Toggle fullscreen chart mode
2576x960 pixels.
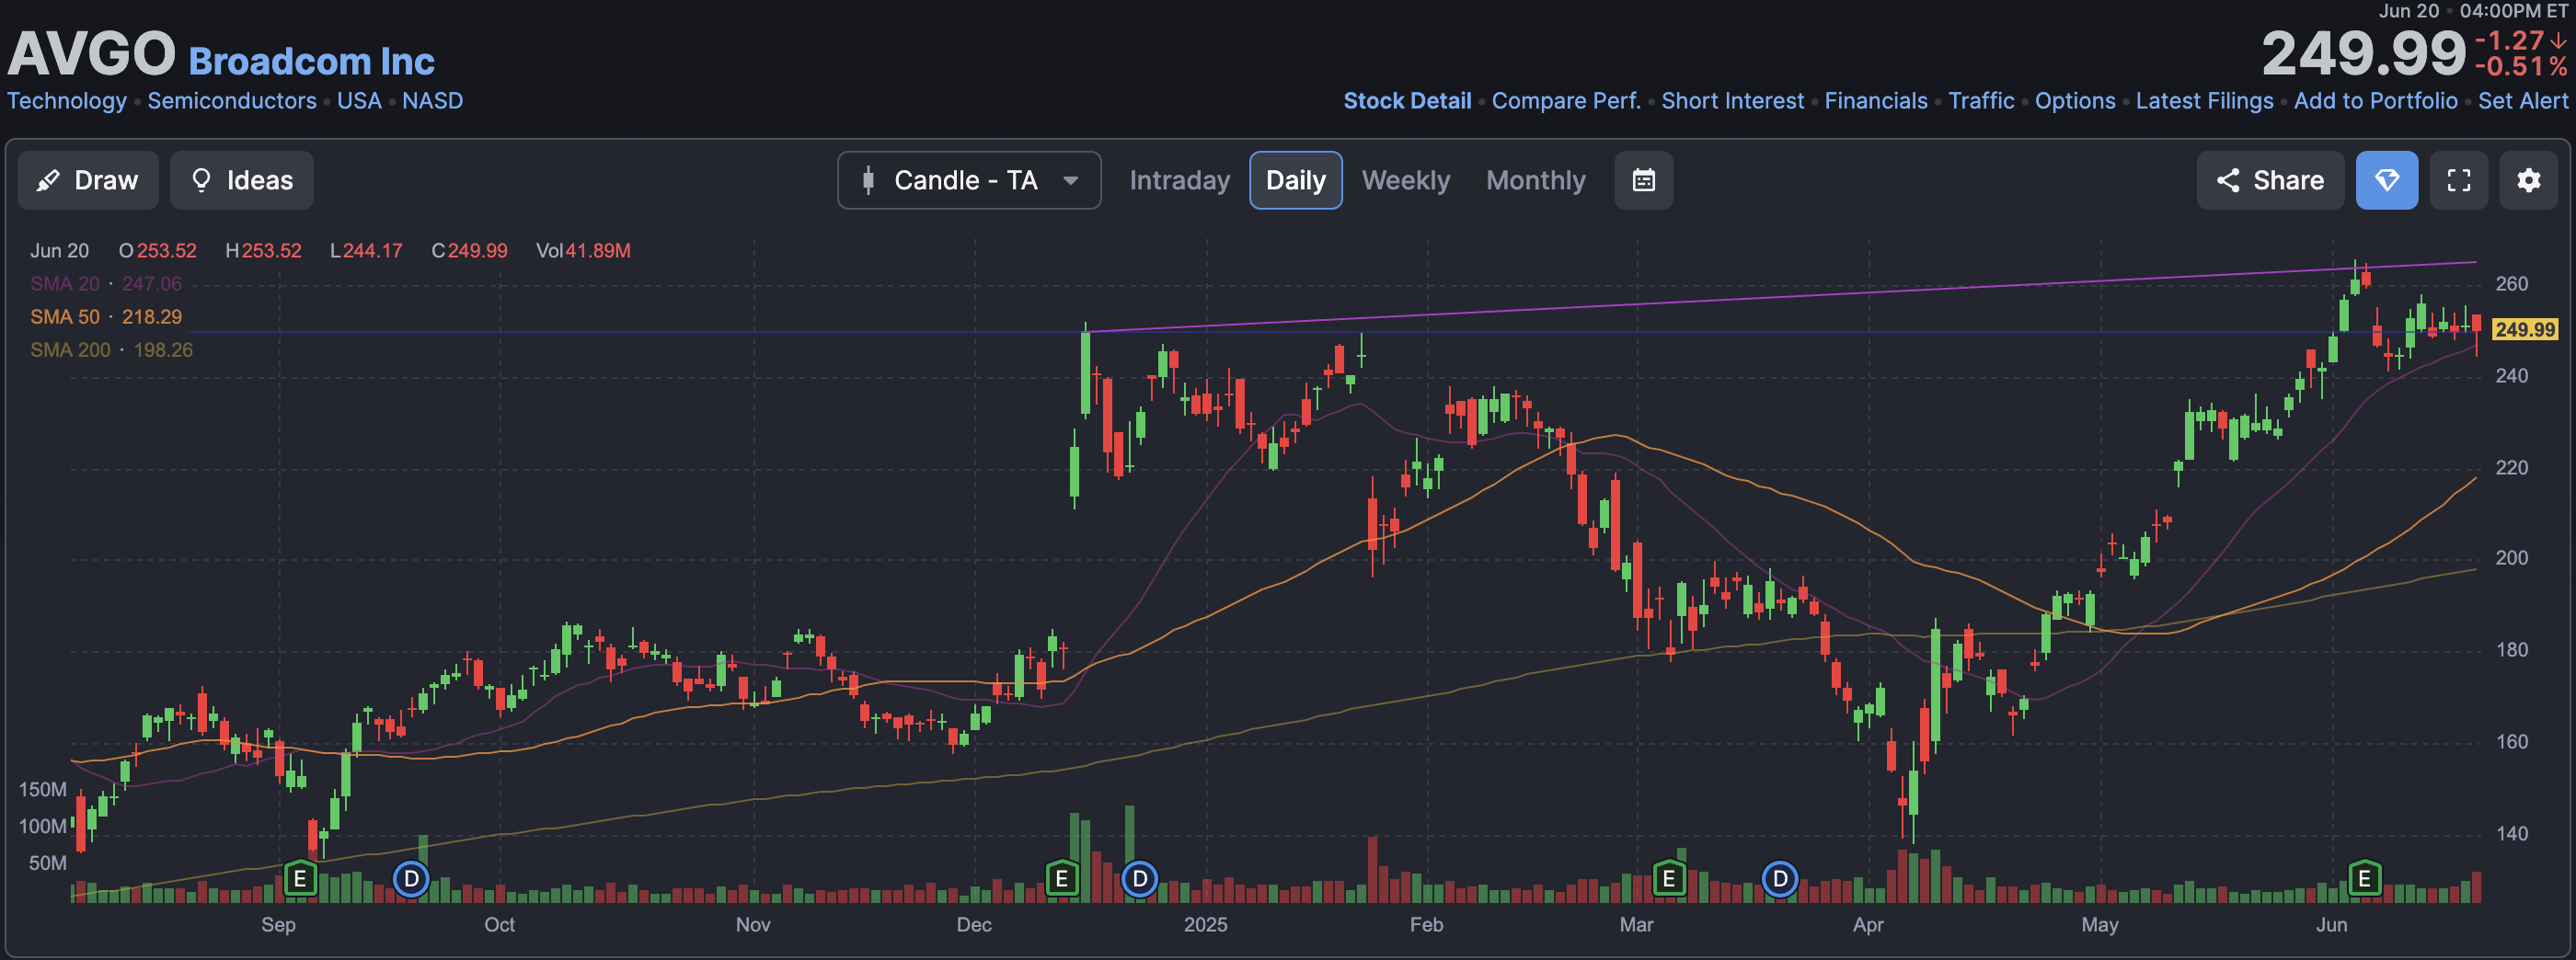(2458, 180)
